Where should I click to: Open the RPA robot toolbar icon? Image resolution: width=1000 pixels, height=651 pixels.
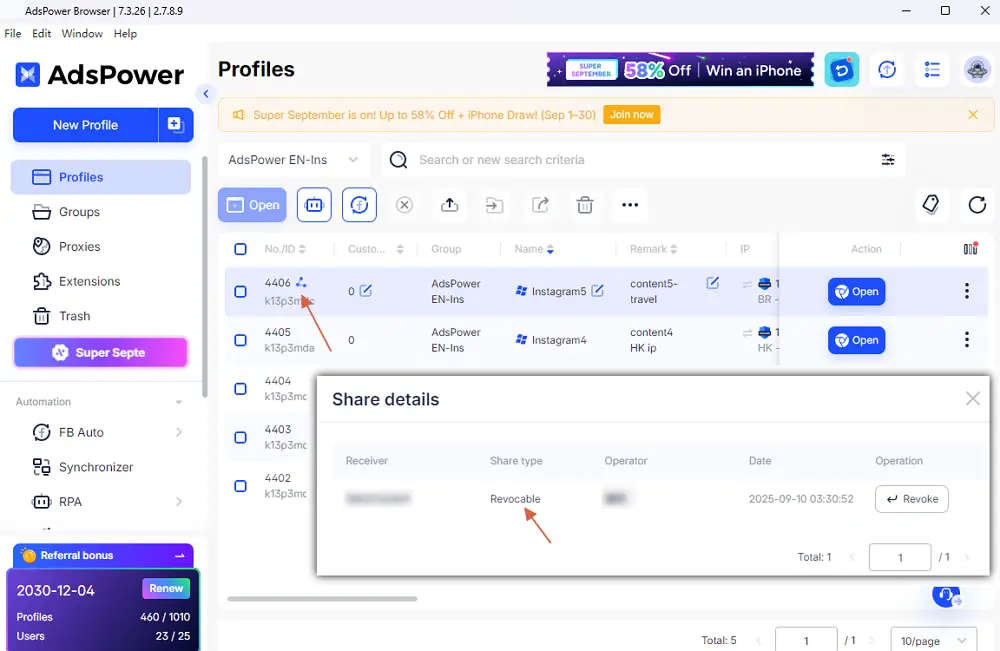[x=314, y=205]
